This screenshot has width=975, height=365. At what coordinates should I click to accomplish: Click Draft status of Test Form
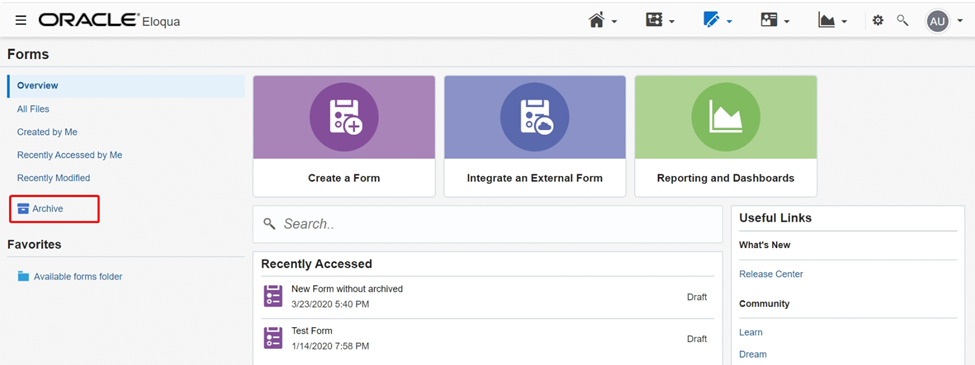697,339
